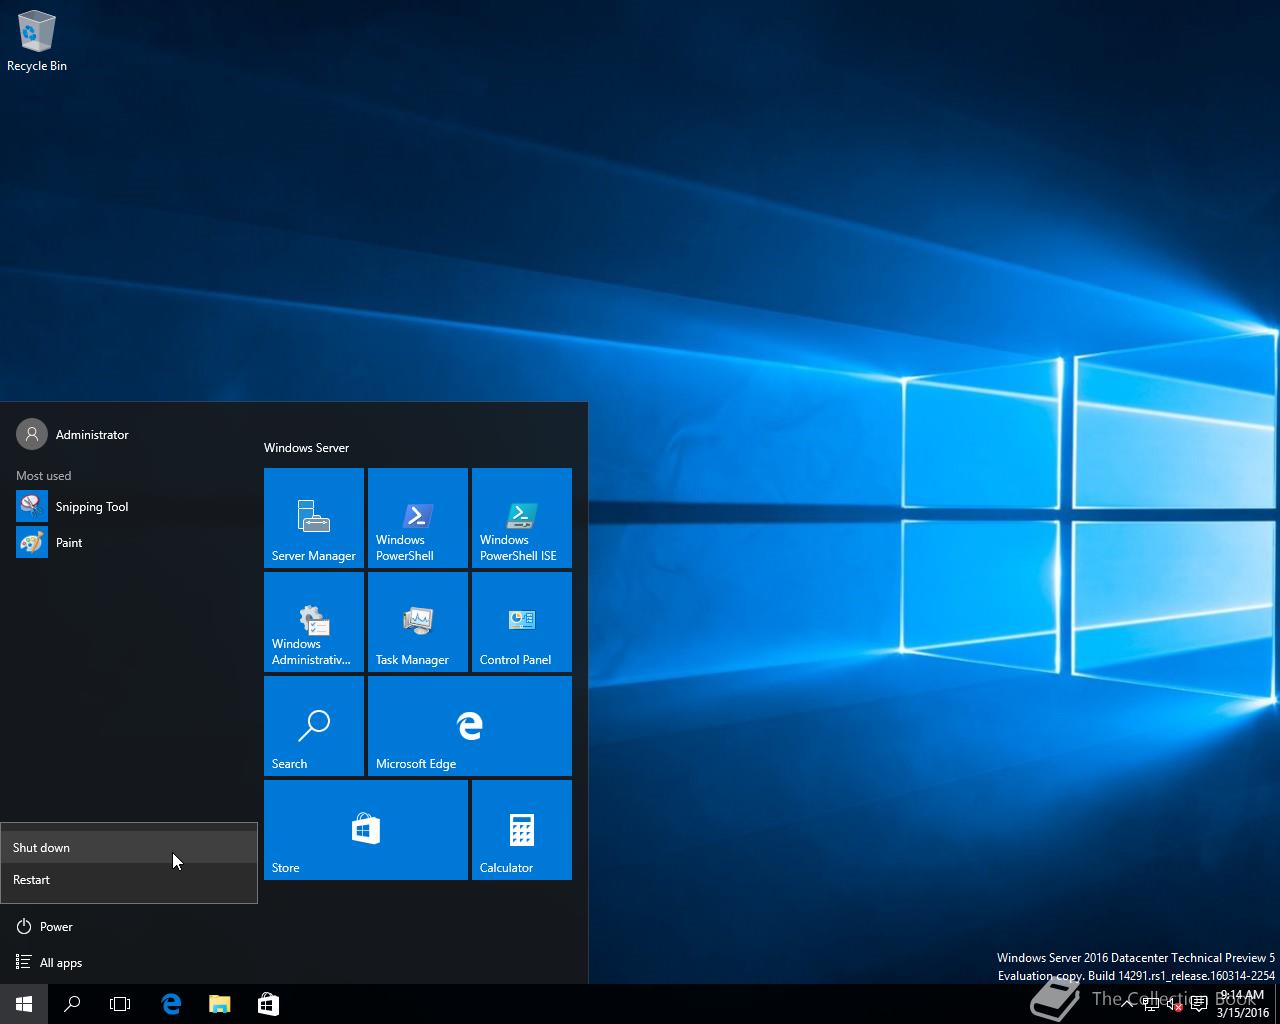This screenshot has height=1024, width=1280.
Task: Launch the Task Manager tile
Action: [418, 622]
